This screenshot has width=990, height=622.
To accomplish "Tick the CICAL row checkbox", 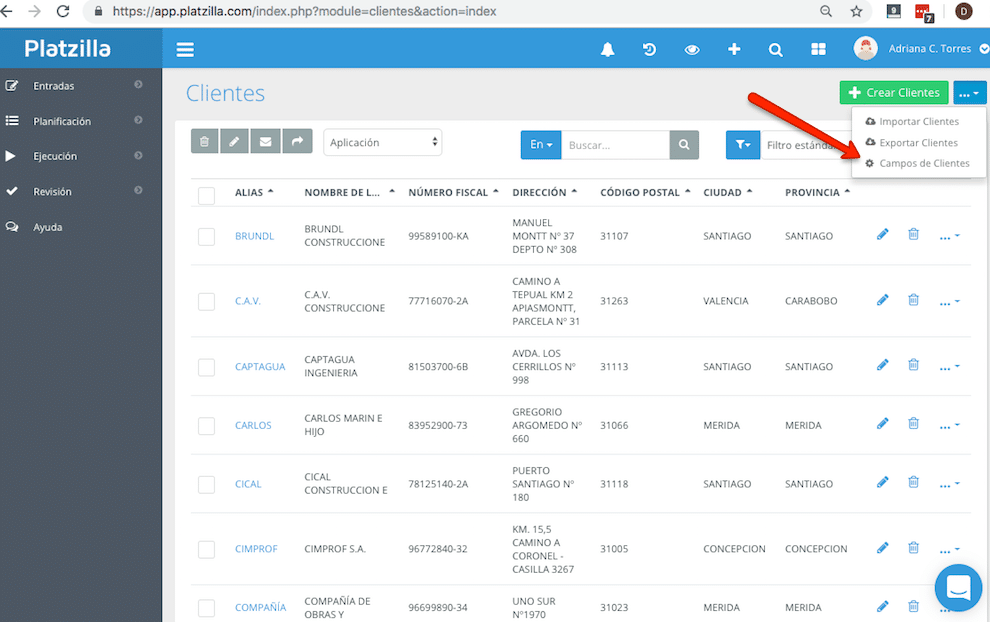I will (206, 484).
